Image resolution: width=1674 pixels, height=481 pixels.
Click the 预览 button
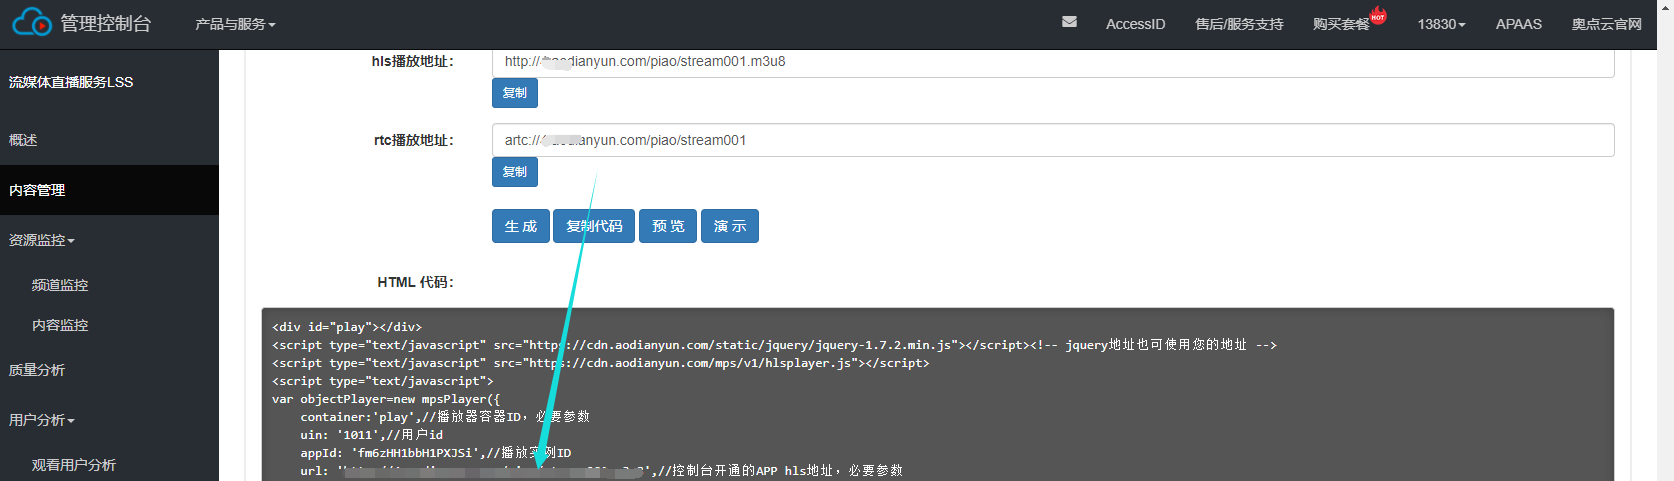[668, 226]
